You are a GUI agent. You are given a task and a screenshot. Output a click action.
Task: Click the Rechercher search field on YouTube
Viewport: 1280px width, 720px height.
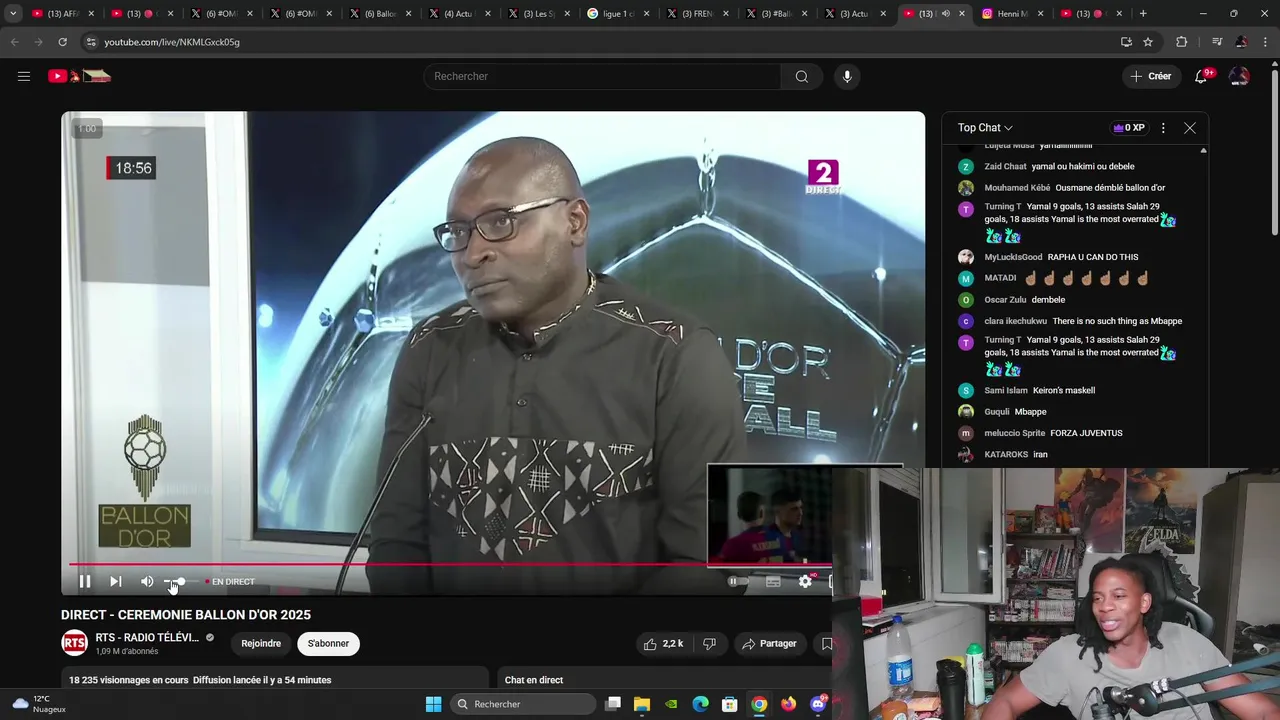pos(602,76)
